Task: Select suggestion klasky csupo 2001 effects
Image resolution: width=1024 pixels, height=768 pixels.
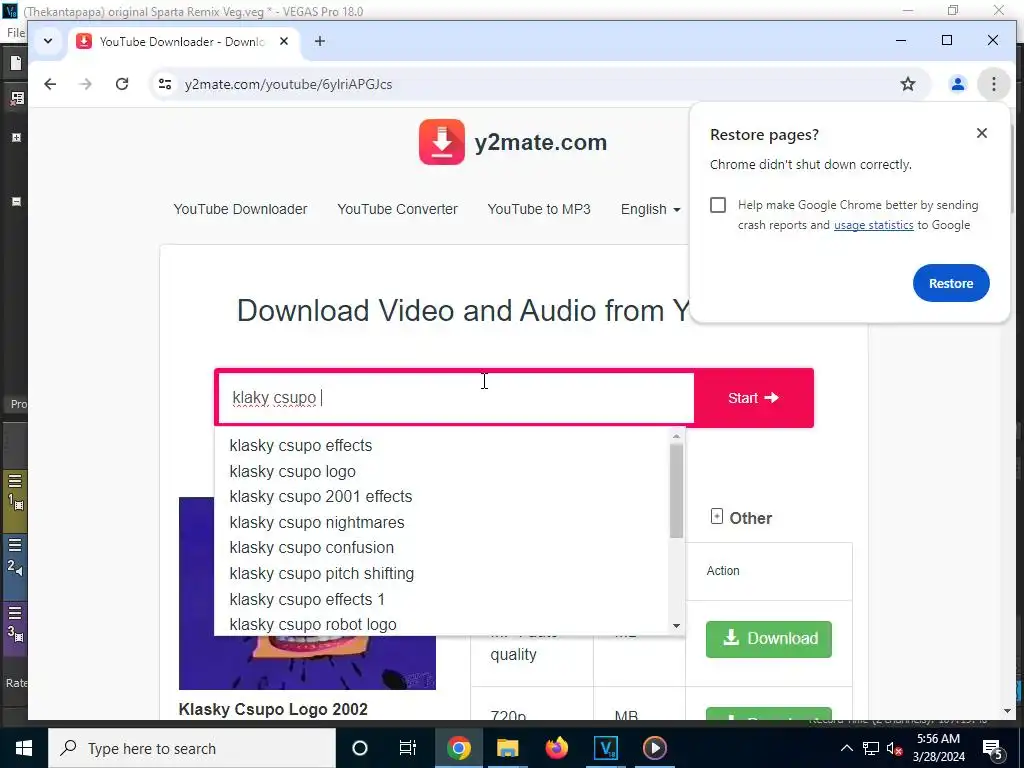Action: click(x=441, y=496)
